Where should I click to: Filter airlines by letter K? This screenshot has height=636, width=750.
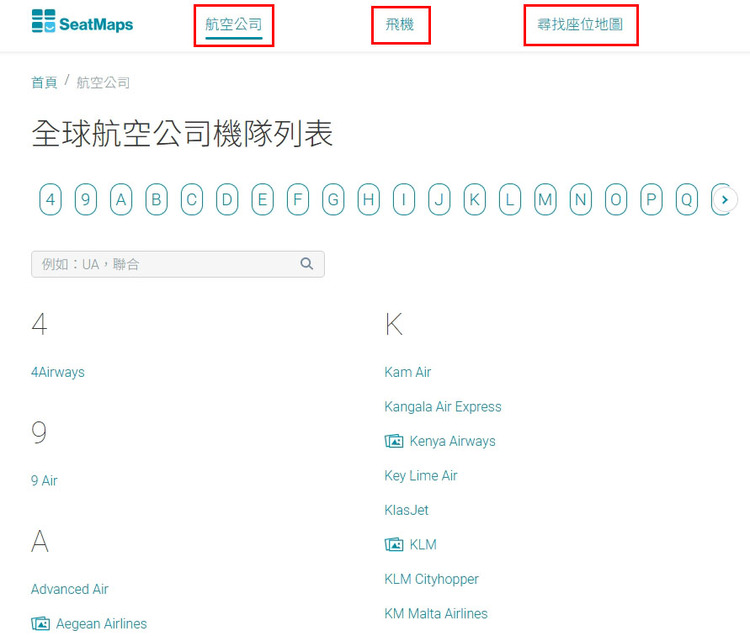pyautogui.click(x=475, y=199)
